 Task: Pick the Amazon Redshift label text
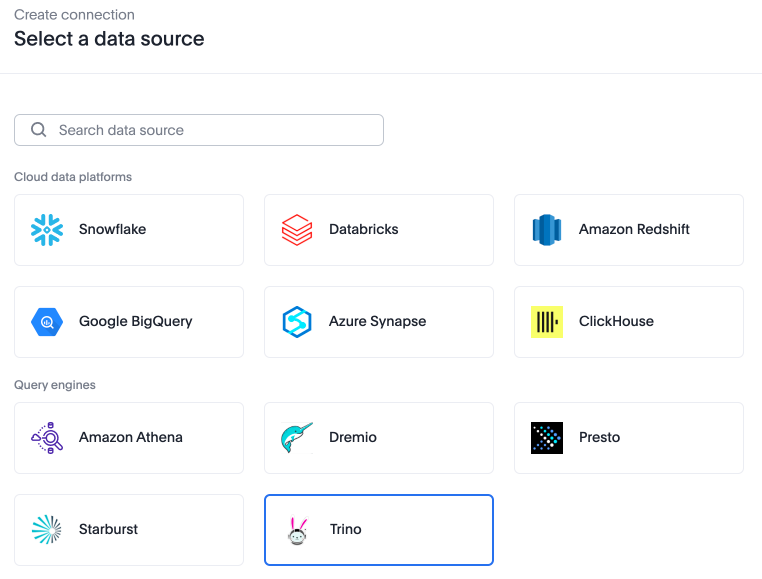(634, 229)
